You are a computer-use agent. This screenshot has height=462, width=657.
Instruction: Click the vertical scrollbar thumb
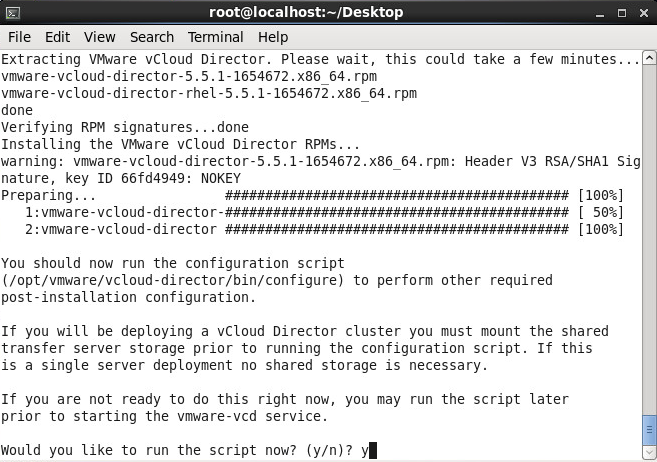coord(649,430)
